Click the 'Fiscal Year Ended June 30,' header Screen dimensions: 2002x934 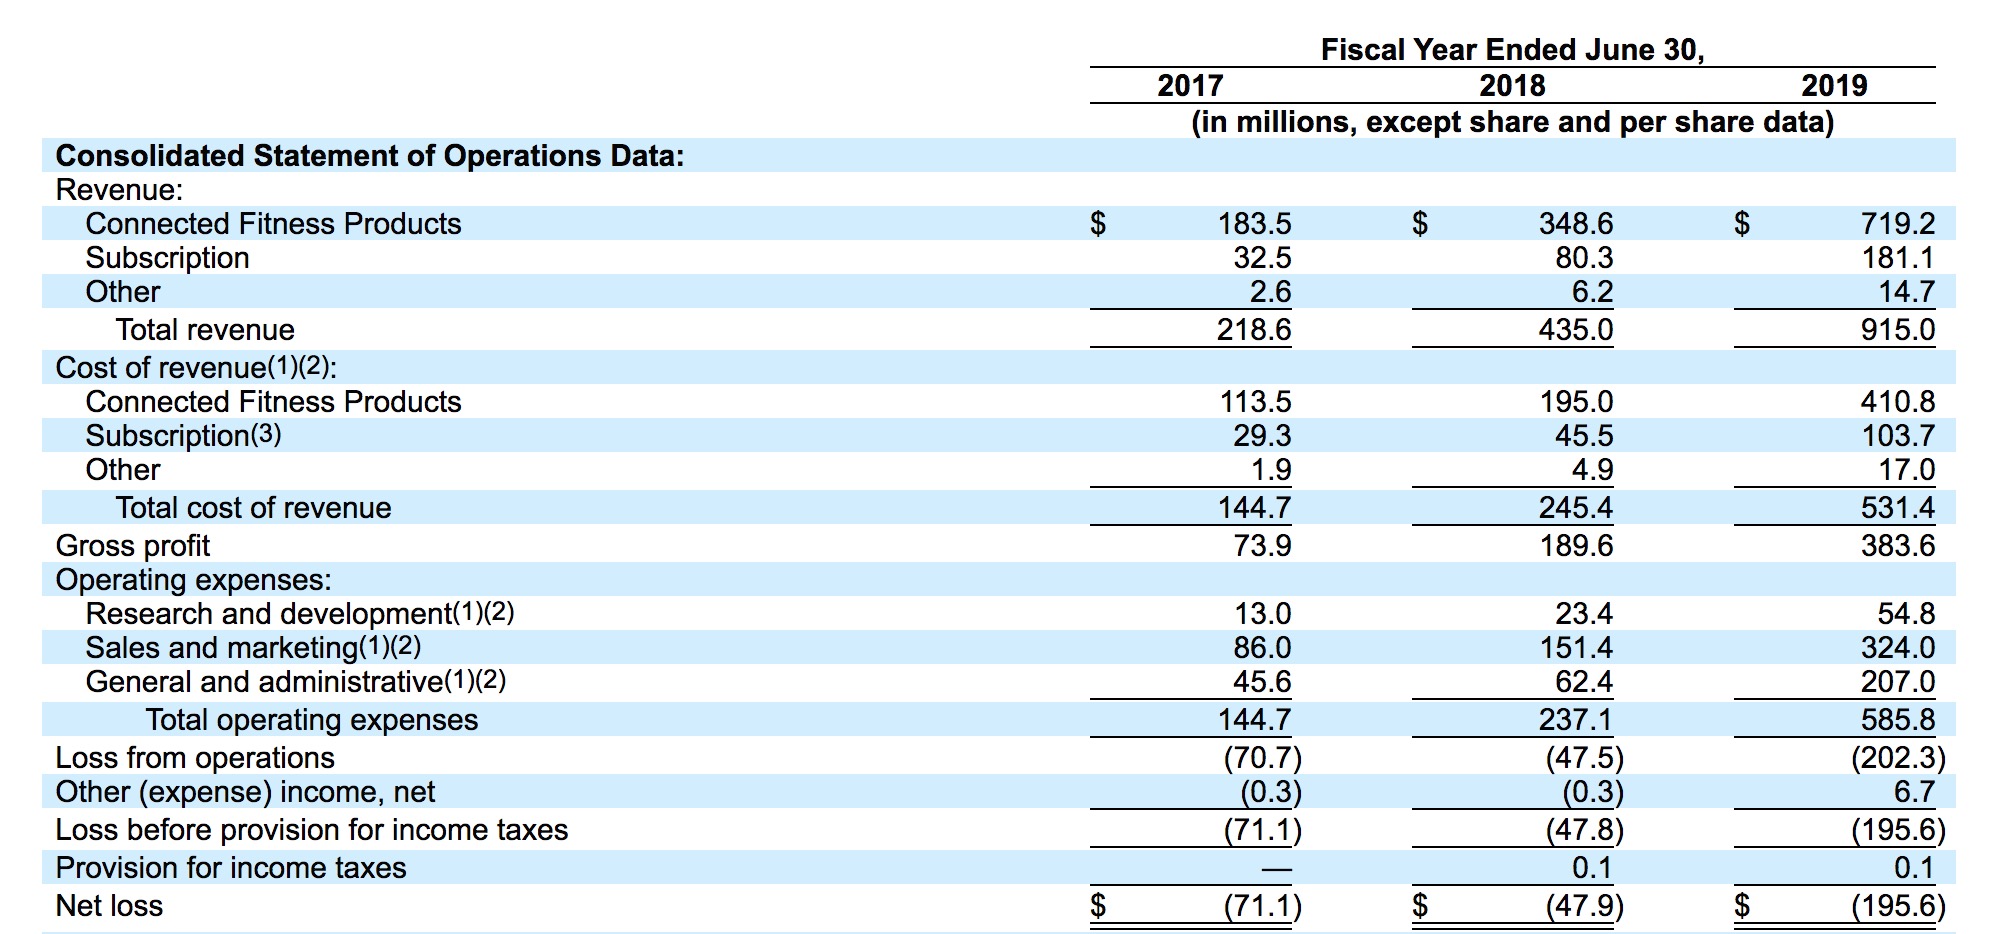point(1512,50)
